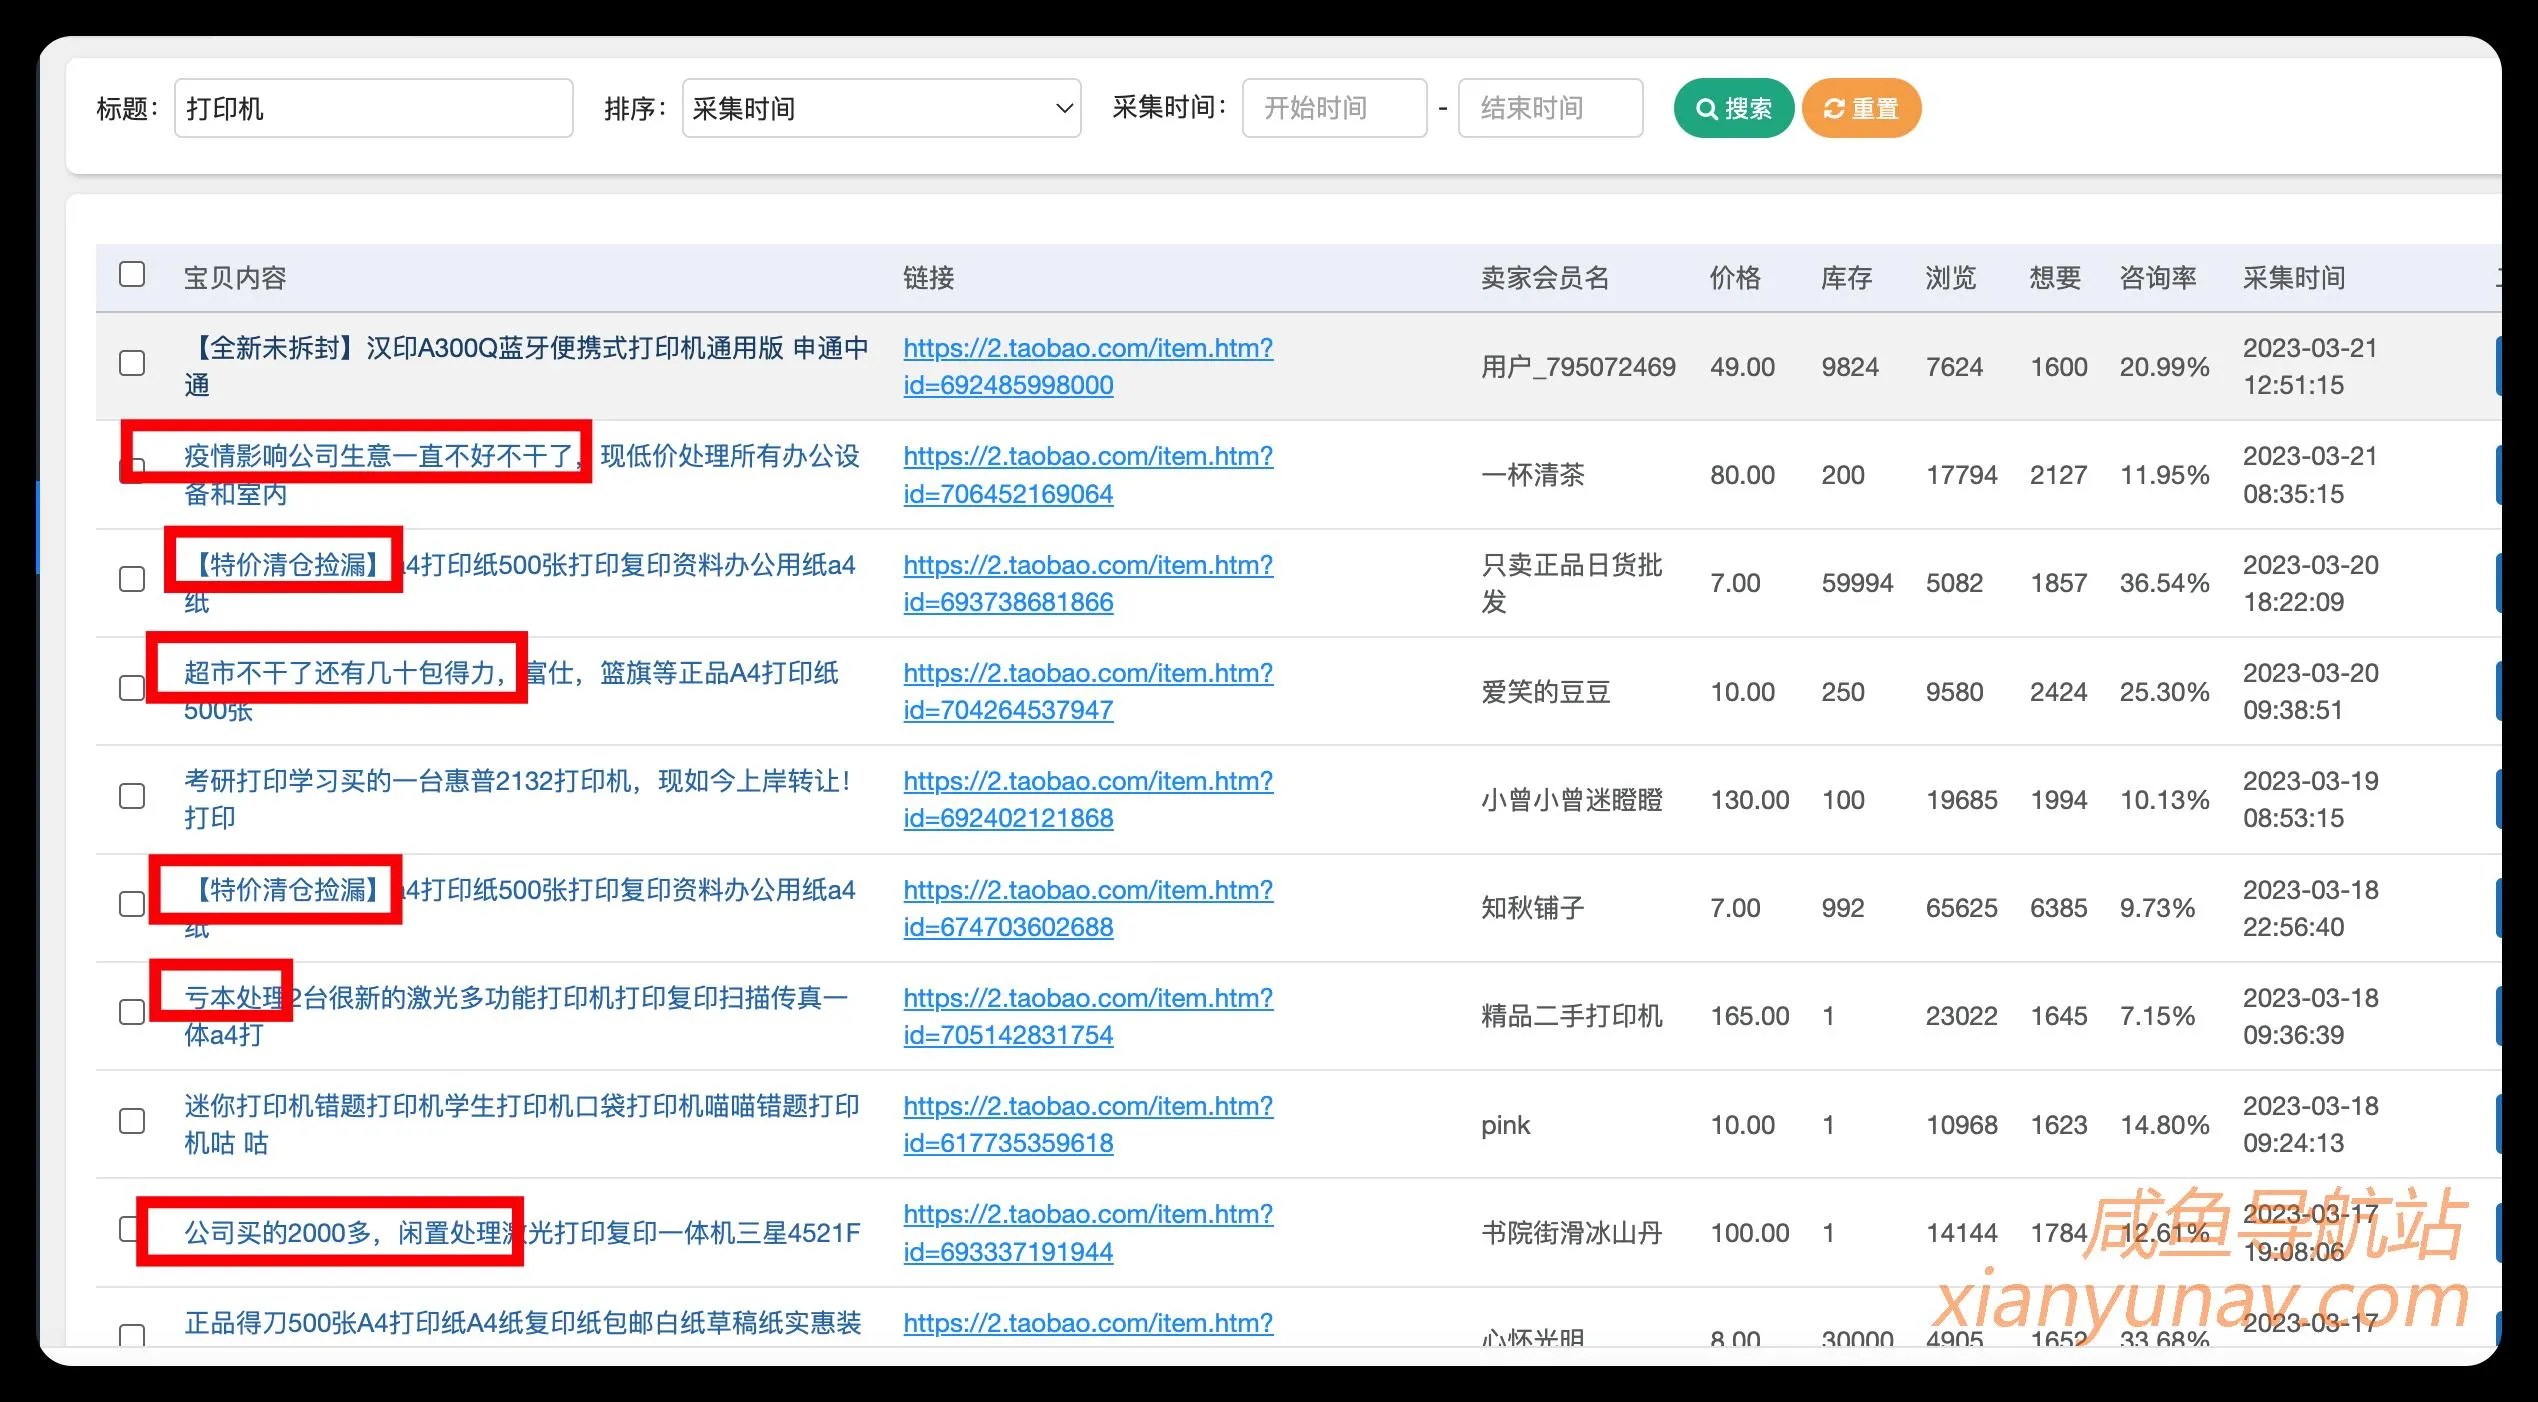This screenshot has width=2538, height=1402.
Task: Toggle the select-all checkbox in the table header
Action: coord(131,273)
